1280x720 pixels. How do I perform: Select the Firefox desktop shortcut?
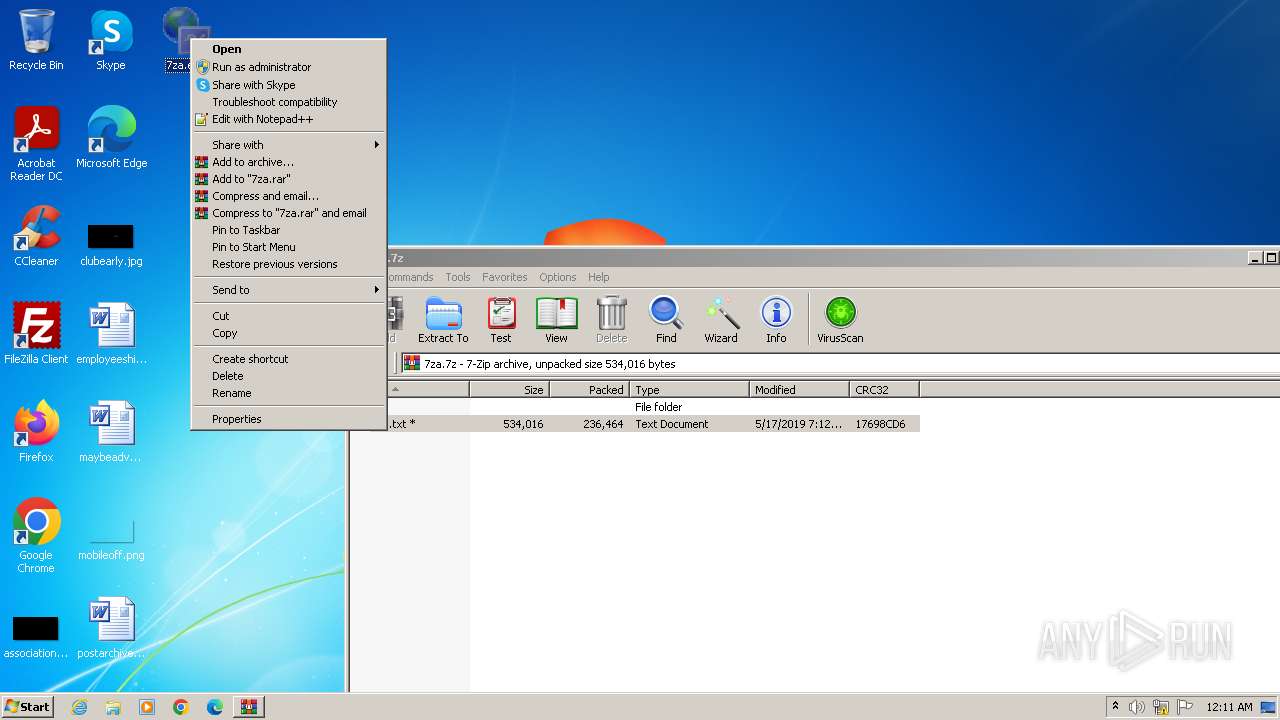[36, 432]
